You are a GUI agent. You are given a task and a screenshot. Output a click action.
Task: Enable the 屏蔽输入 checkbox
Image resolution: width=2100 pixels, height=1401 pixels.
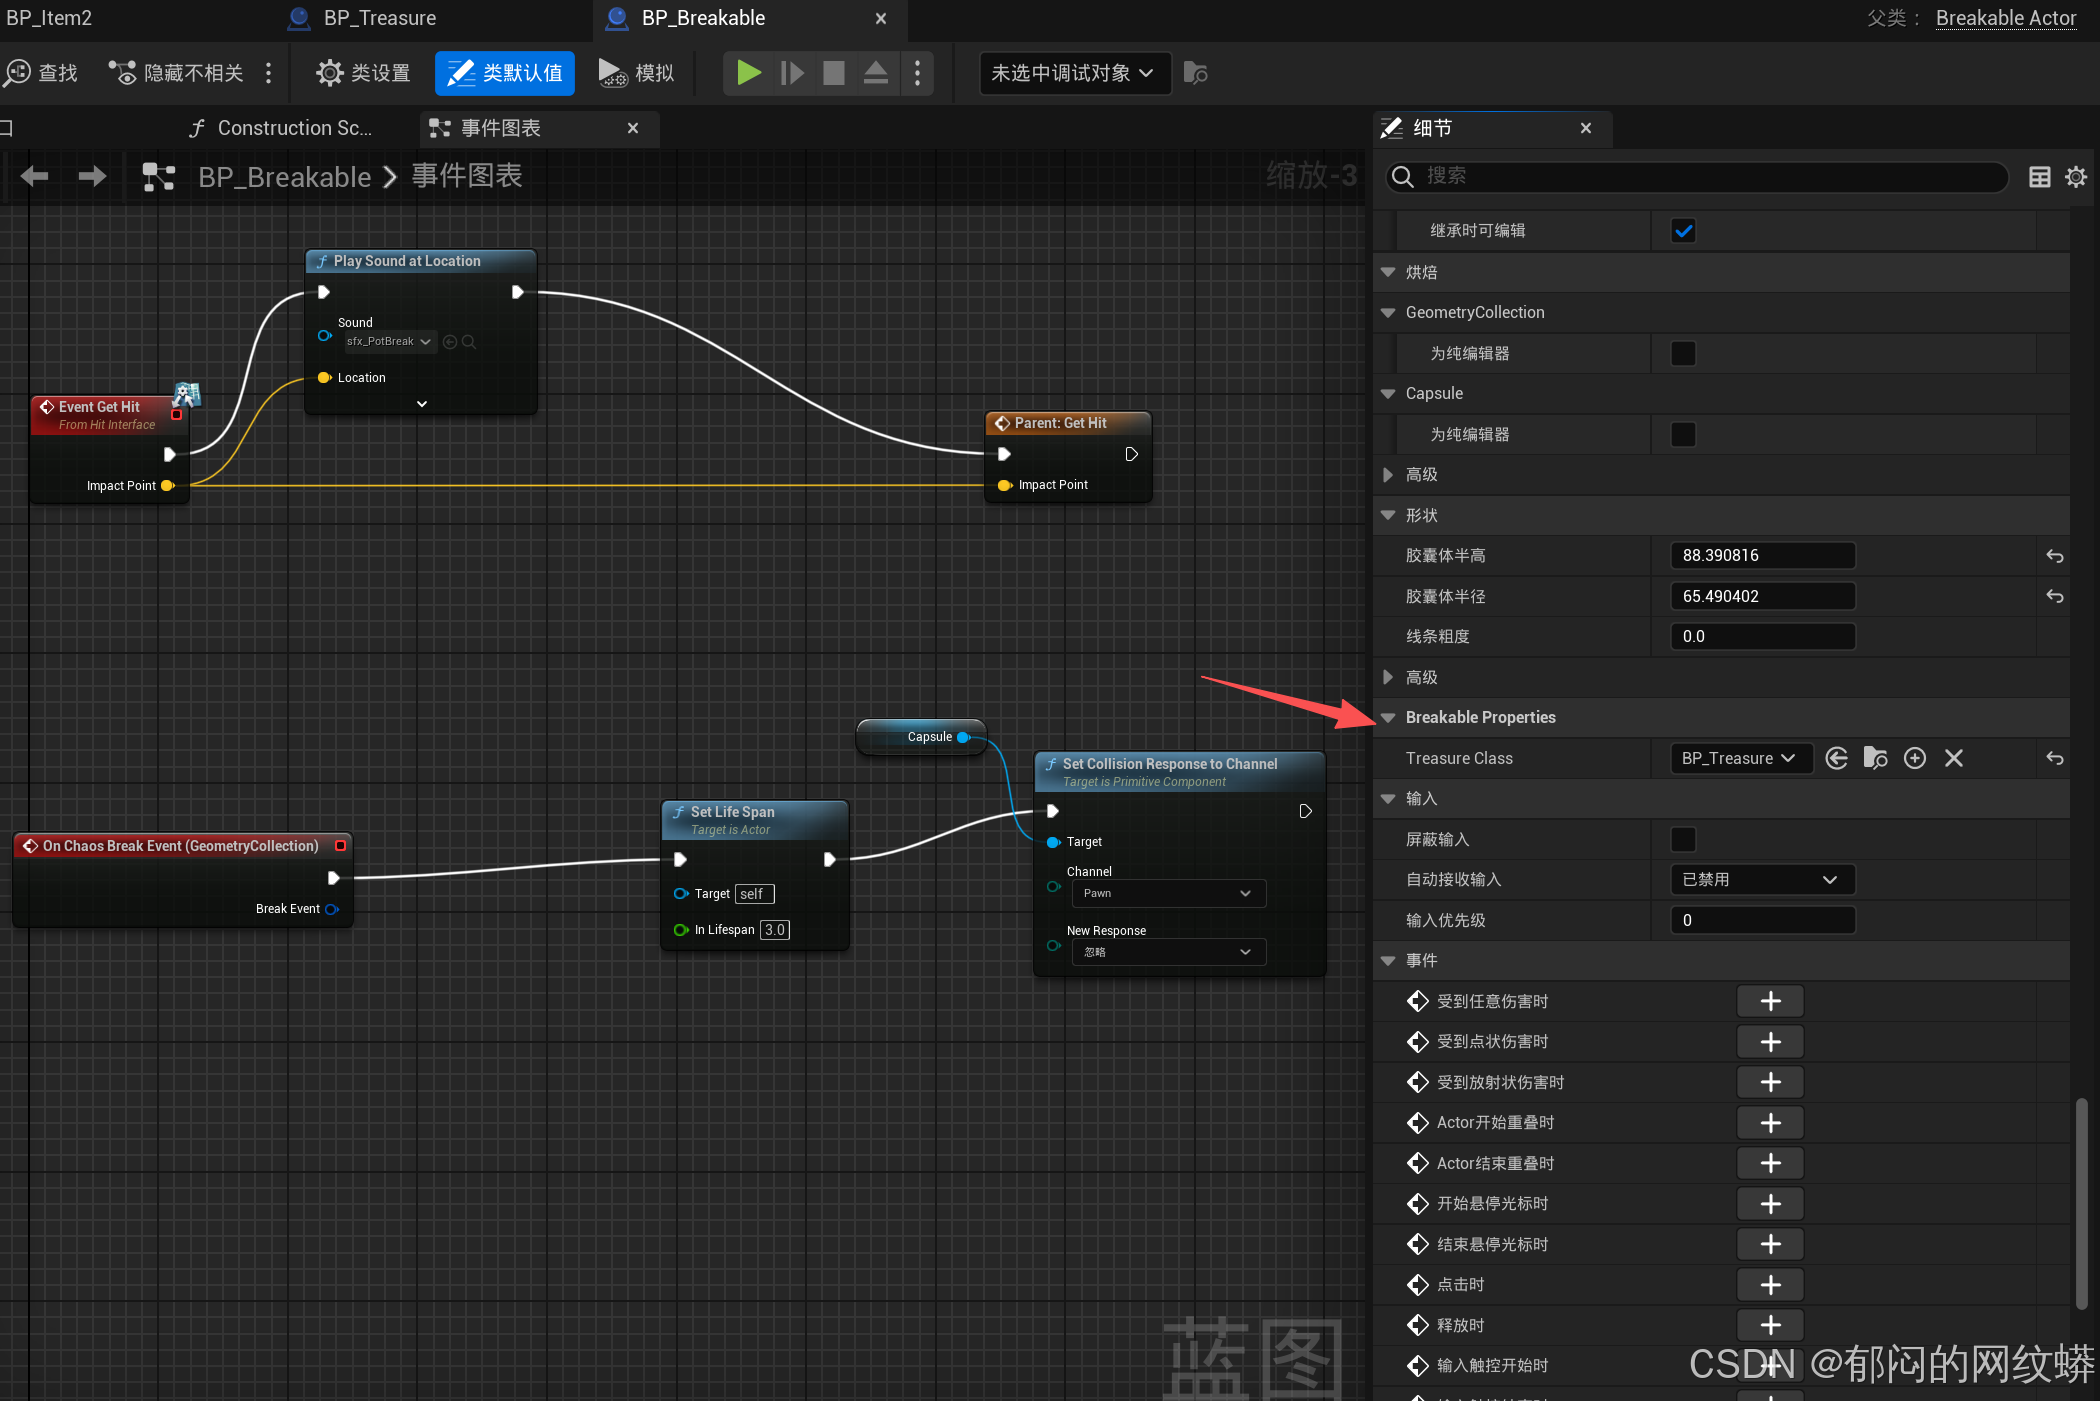click(x=1683, y=839)
